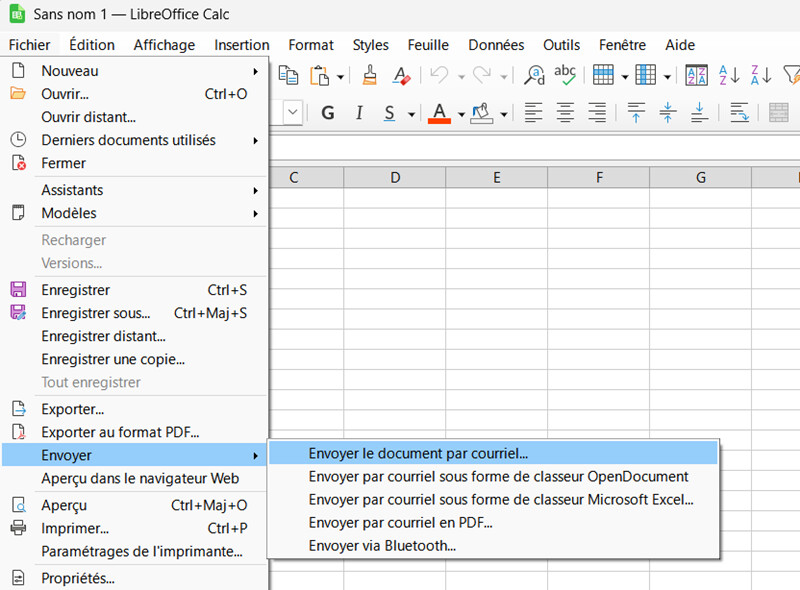Viewport: 800px width, 590px height.
Task: Click Envoyer par courriel en PDF...
Action: tap(400, 522)
